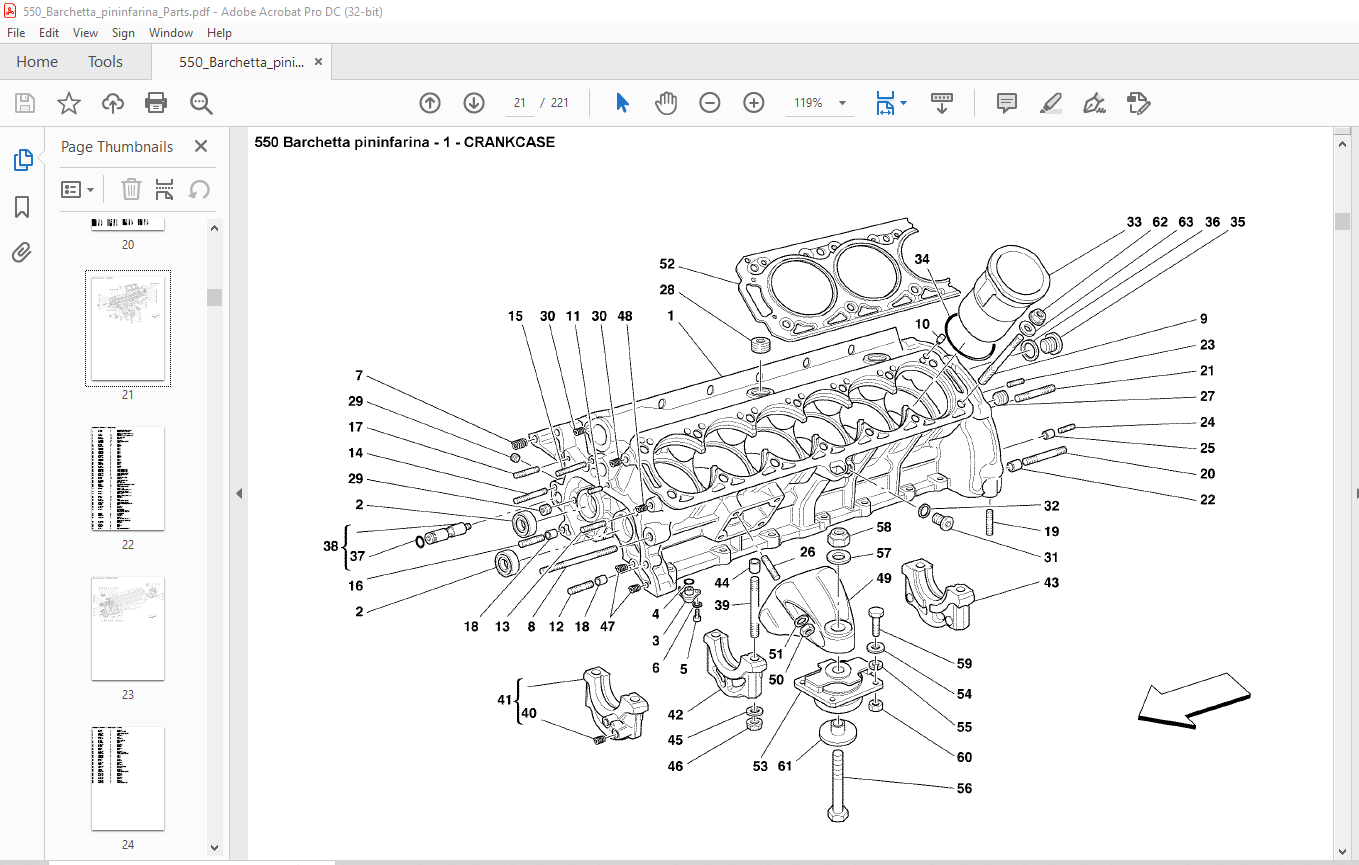The width and height of the screenshot is (1359, 865).
Task: Click the fit page width icon
Action: pyautogui.click(x=885, y=103)
